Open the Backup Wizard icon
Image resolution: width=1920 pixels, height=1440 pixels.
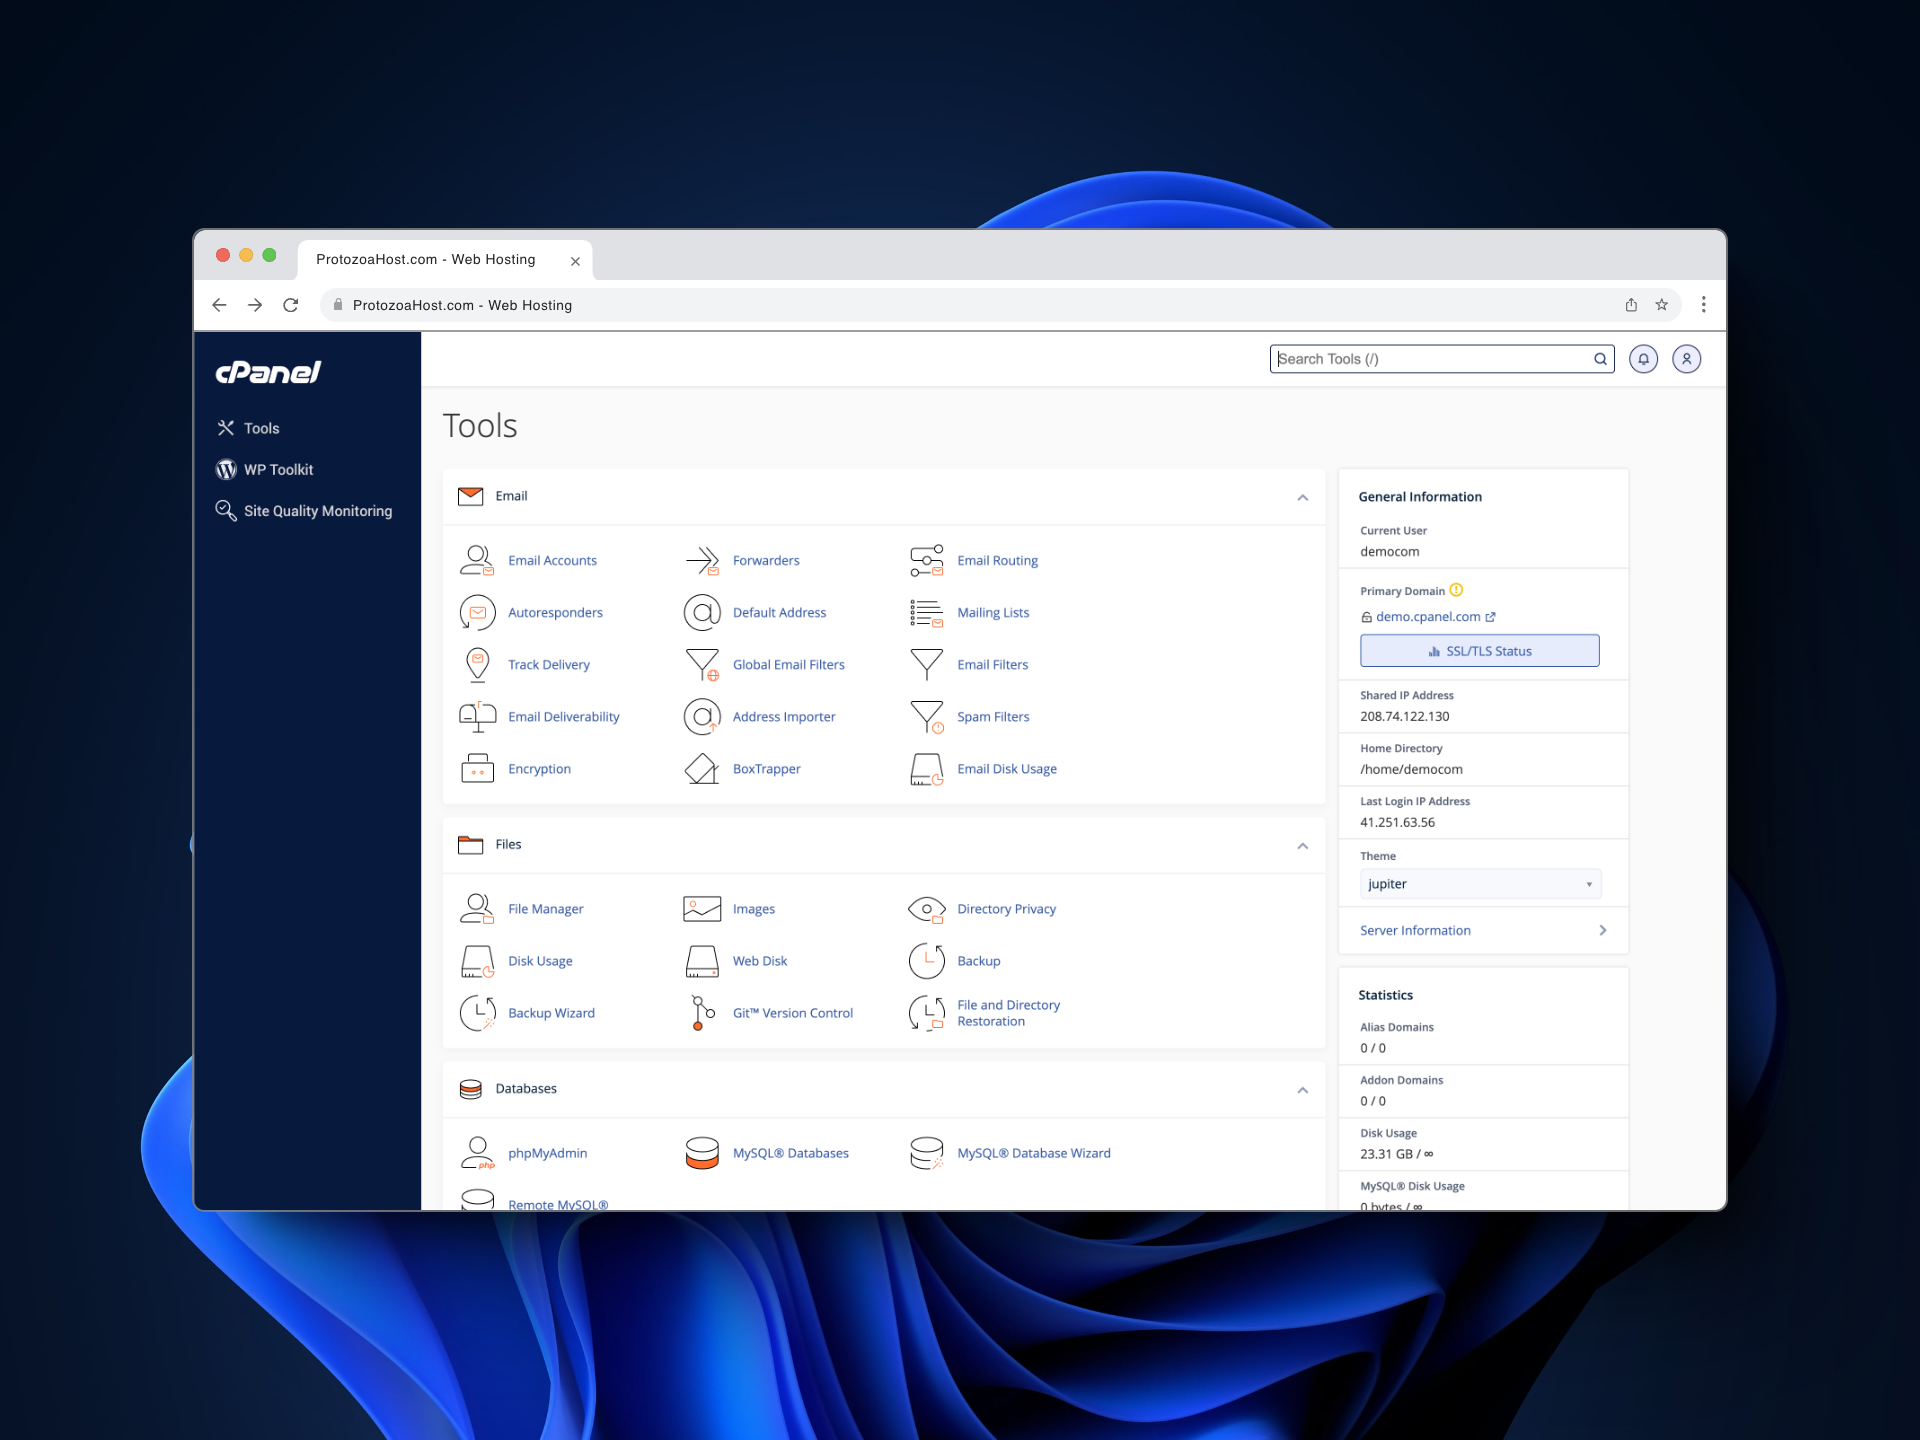pos(477,1012)
